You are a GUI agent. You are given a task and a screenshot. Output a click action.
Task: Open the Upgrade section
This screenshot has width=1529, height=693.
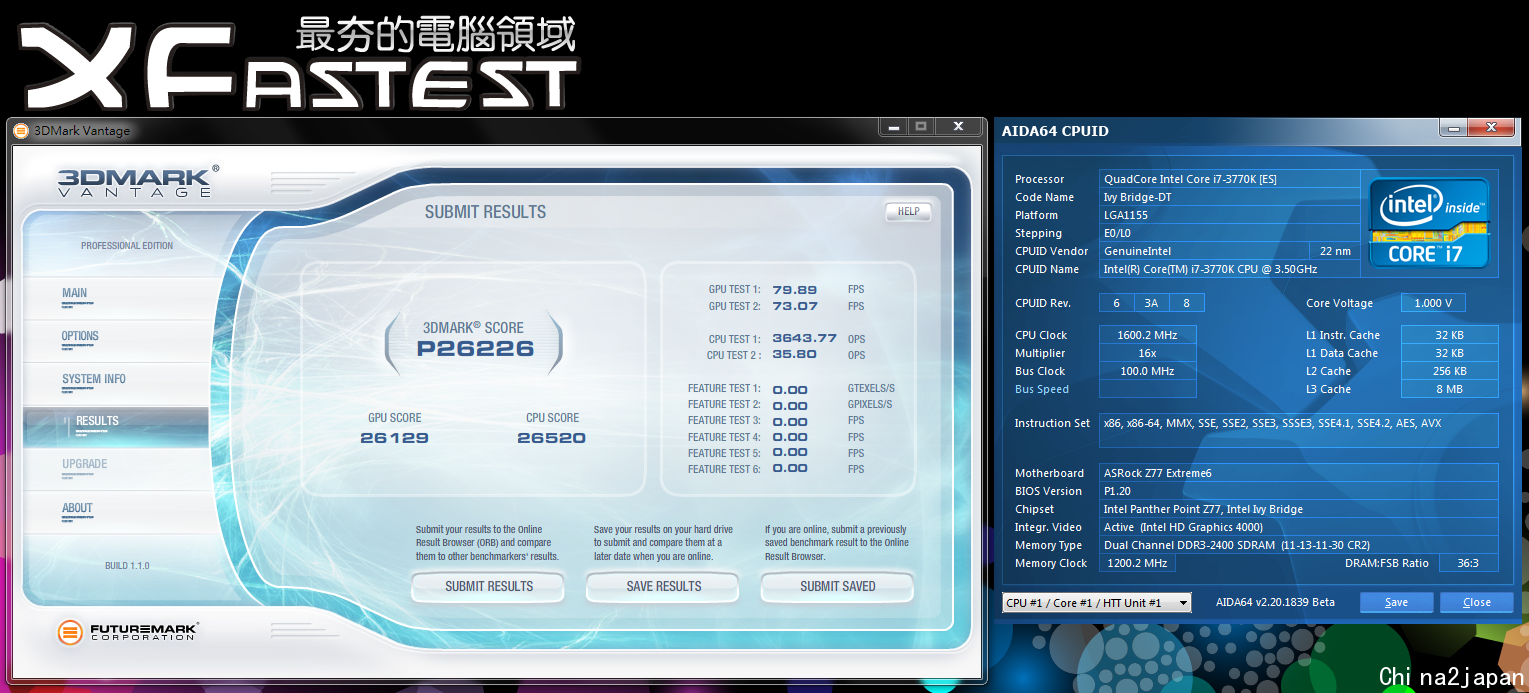[85, 464]
